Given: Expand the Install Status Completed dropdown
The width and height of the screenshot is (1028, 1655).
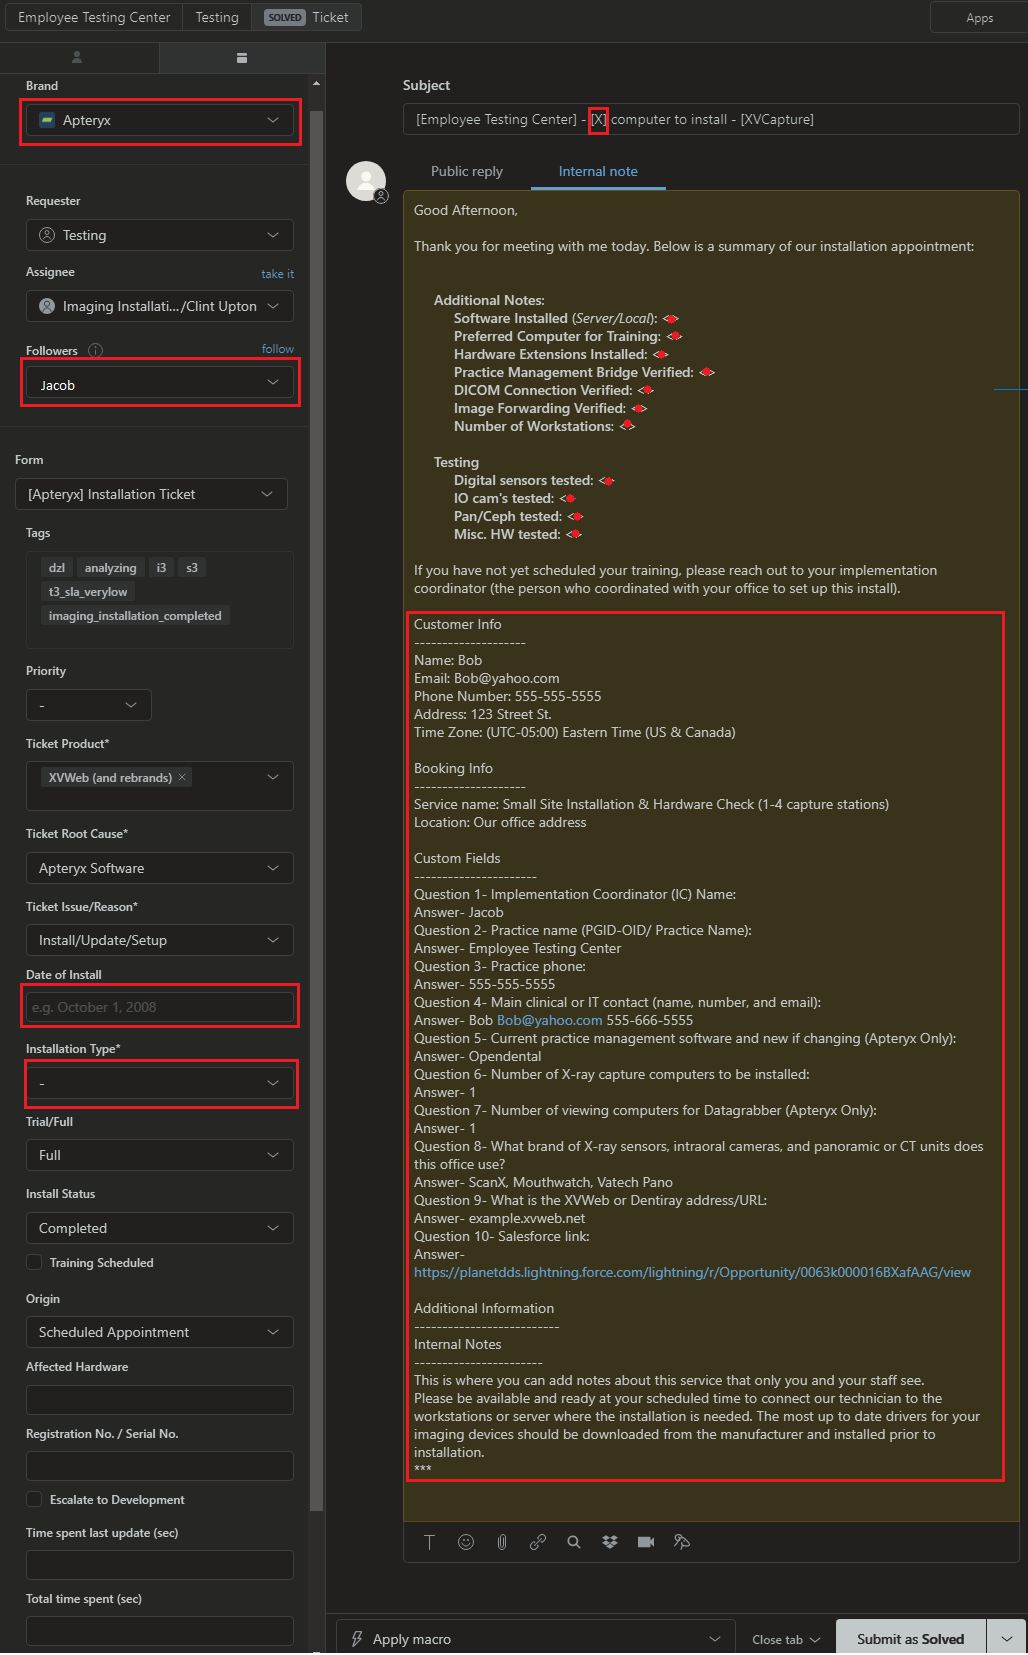Looking at the screenshot, I should pyautogui.click(x=160, y=1228).
